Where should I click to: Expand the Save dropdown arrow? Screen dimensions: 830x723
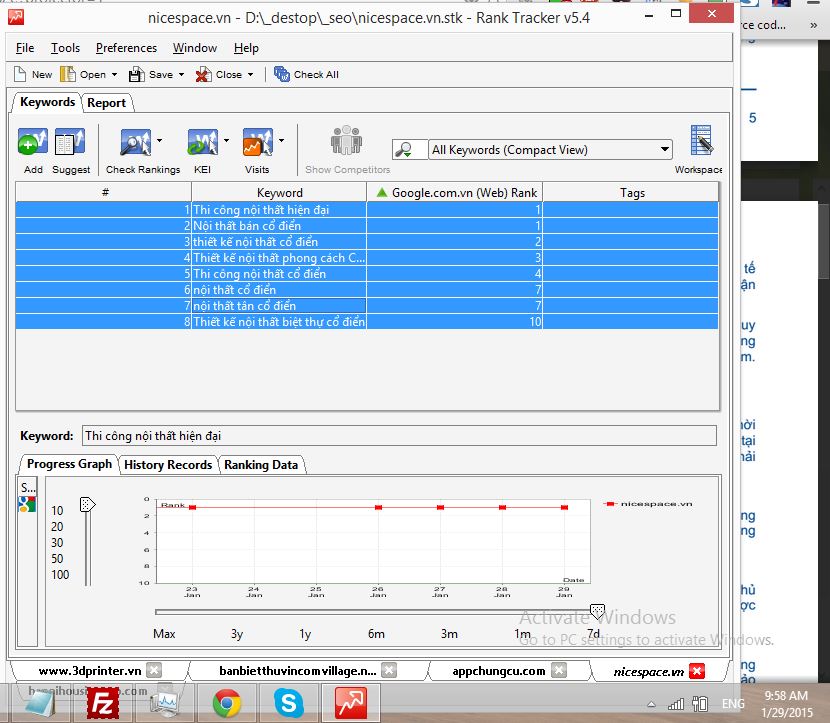tap(181, 75)
